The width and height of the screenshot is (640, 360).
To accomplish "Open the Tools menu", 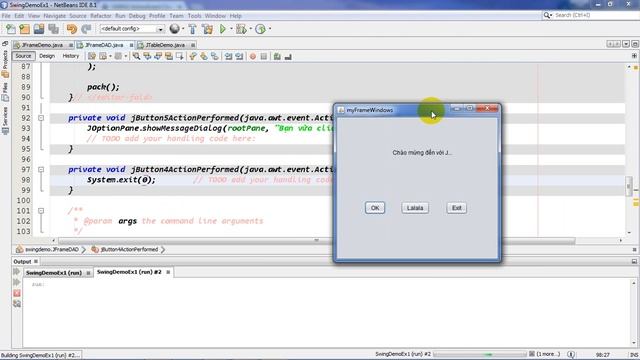I will (x=194, y=16).
